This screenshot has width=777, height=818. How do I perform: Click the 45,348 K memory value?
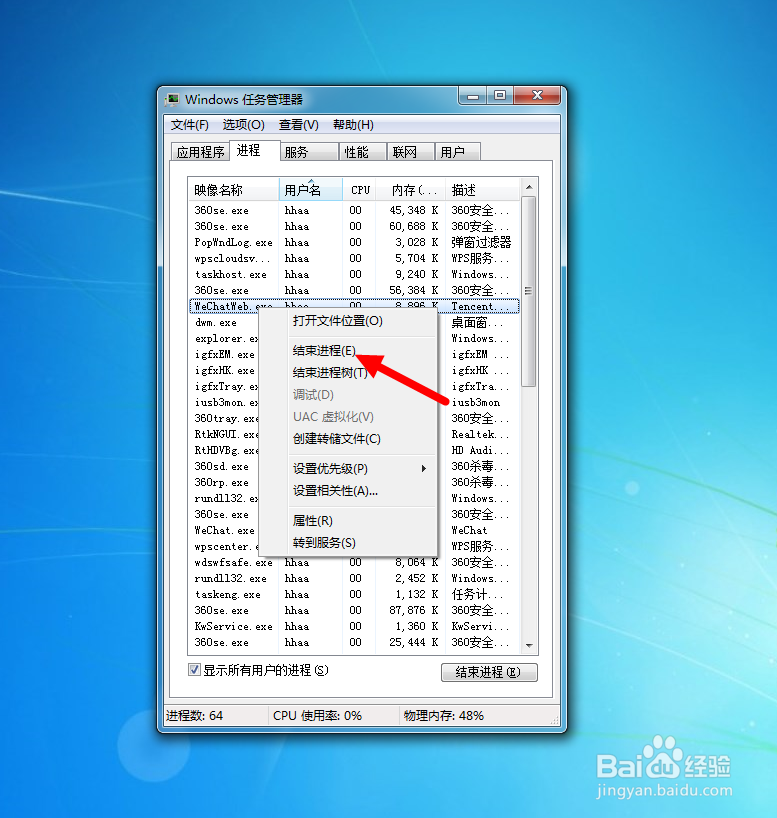(x=413, y=210)
